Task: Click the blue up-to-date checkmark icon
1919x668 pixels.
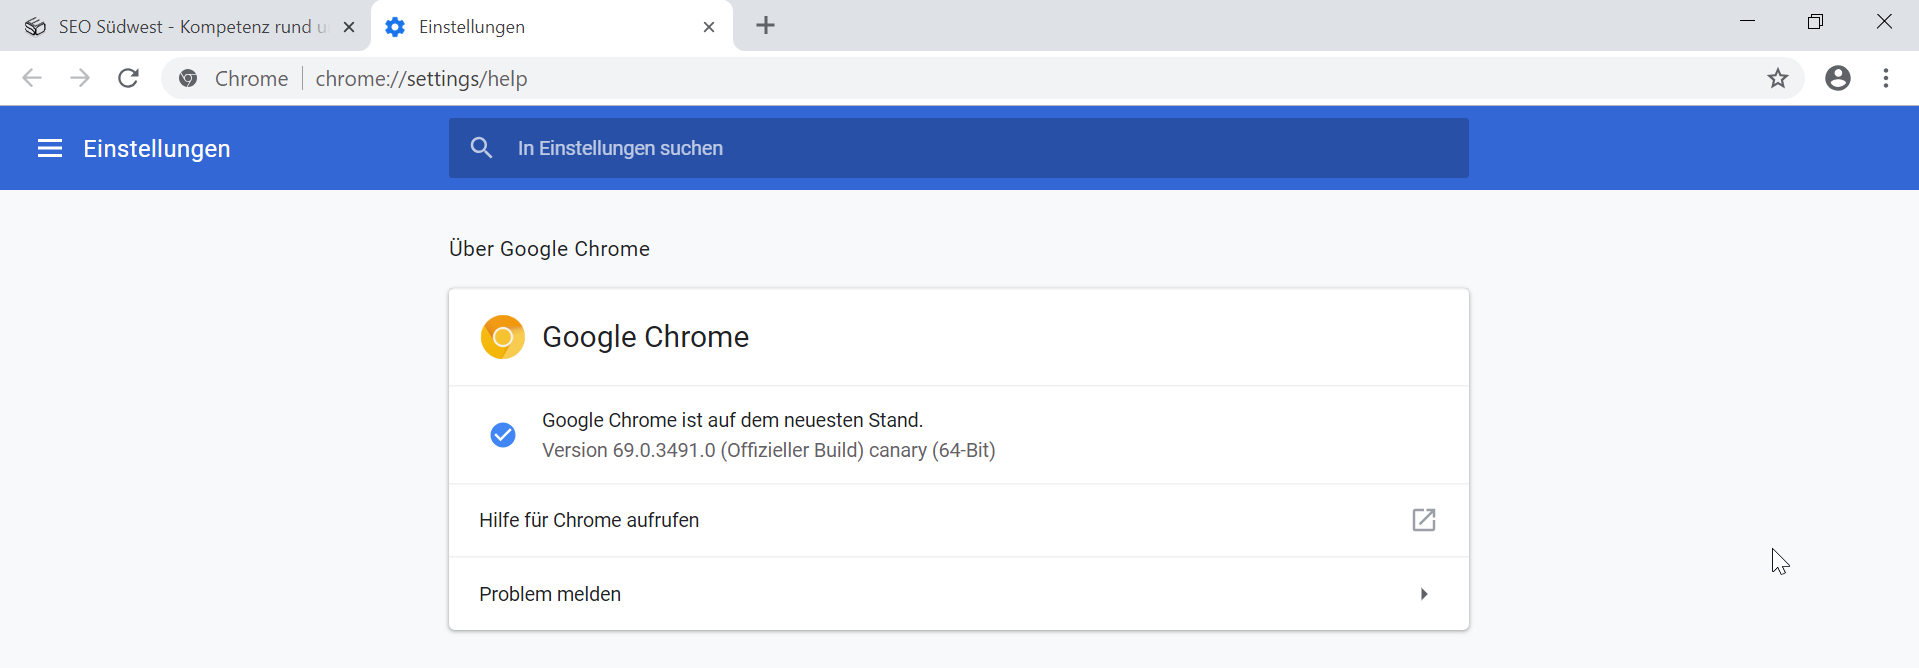Action: pos(503,435)
